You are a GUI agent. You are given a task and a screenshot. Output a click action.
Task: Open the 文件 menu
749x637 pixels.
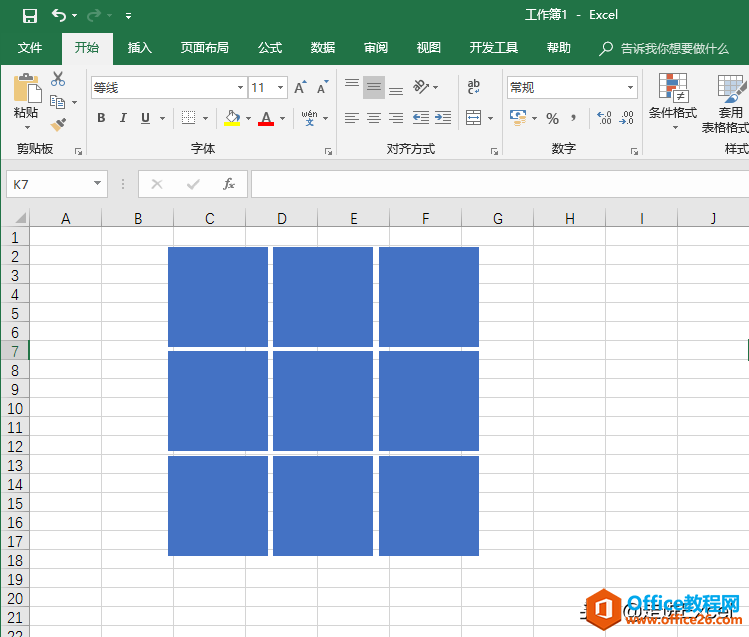point(30,48)
